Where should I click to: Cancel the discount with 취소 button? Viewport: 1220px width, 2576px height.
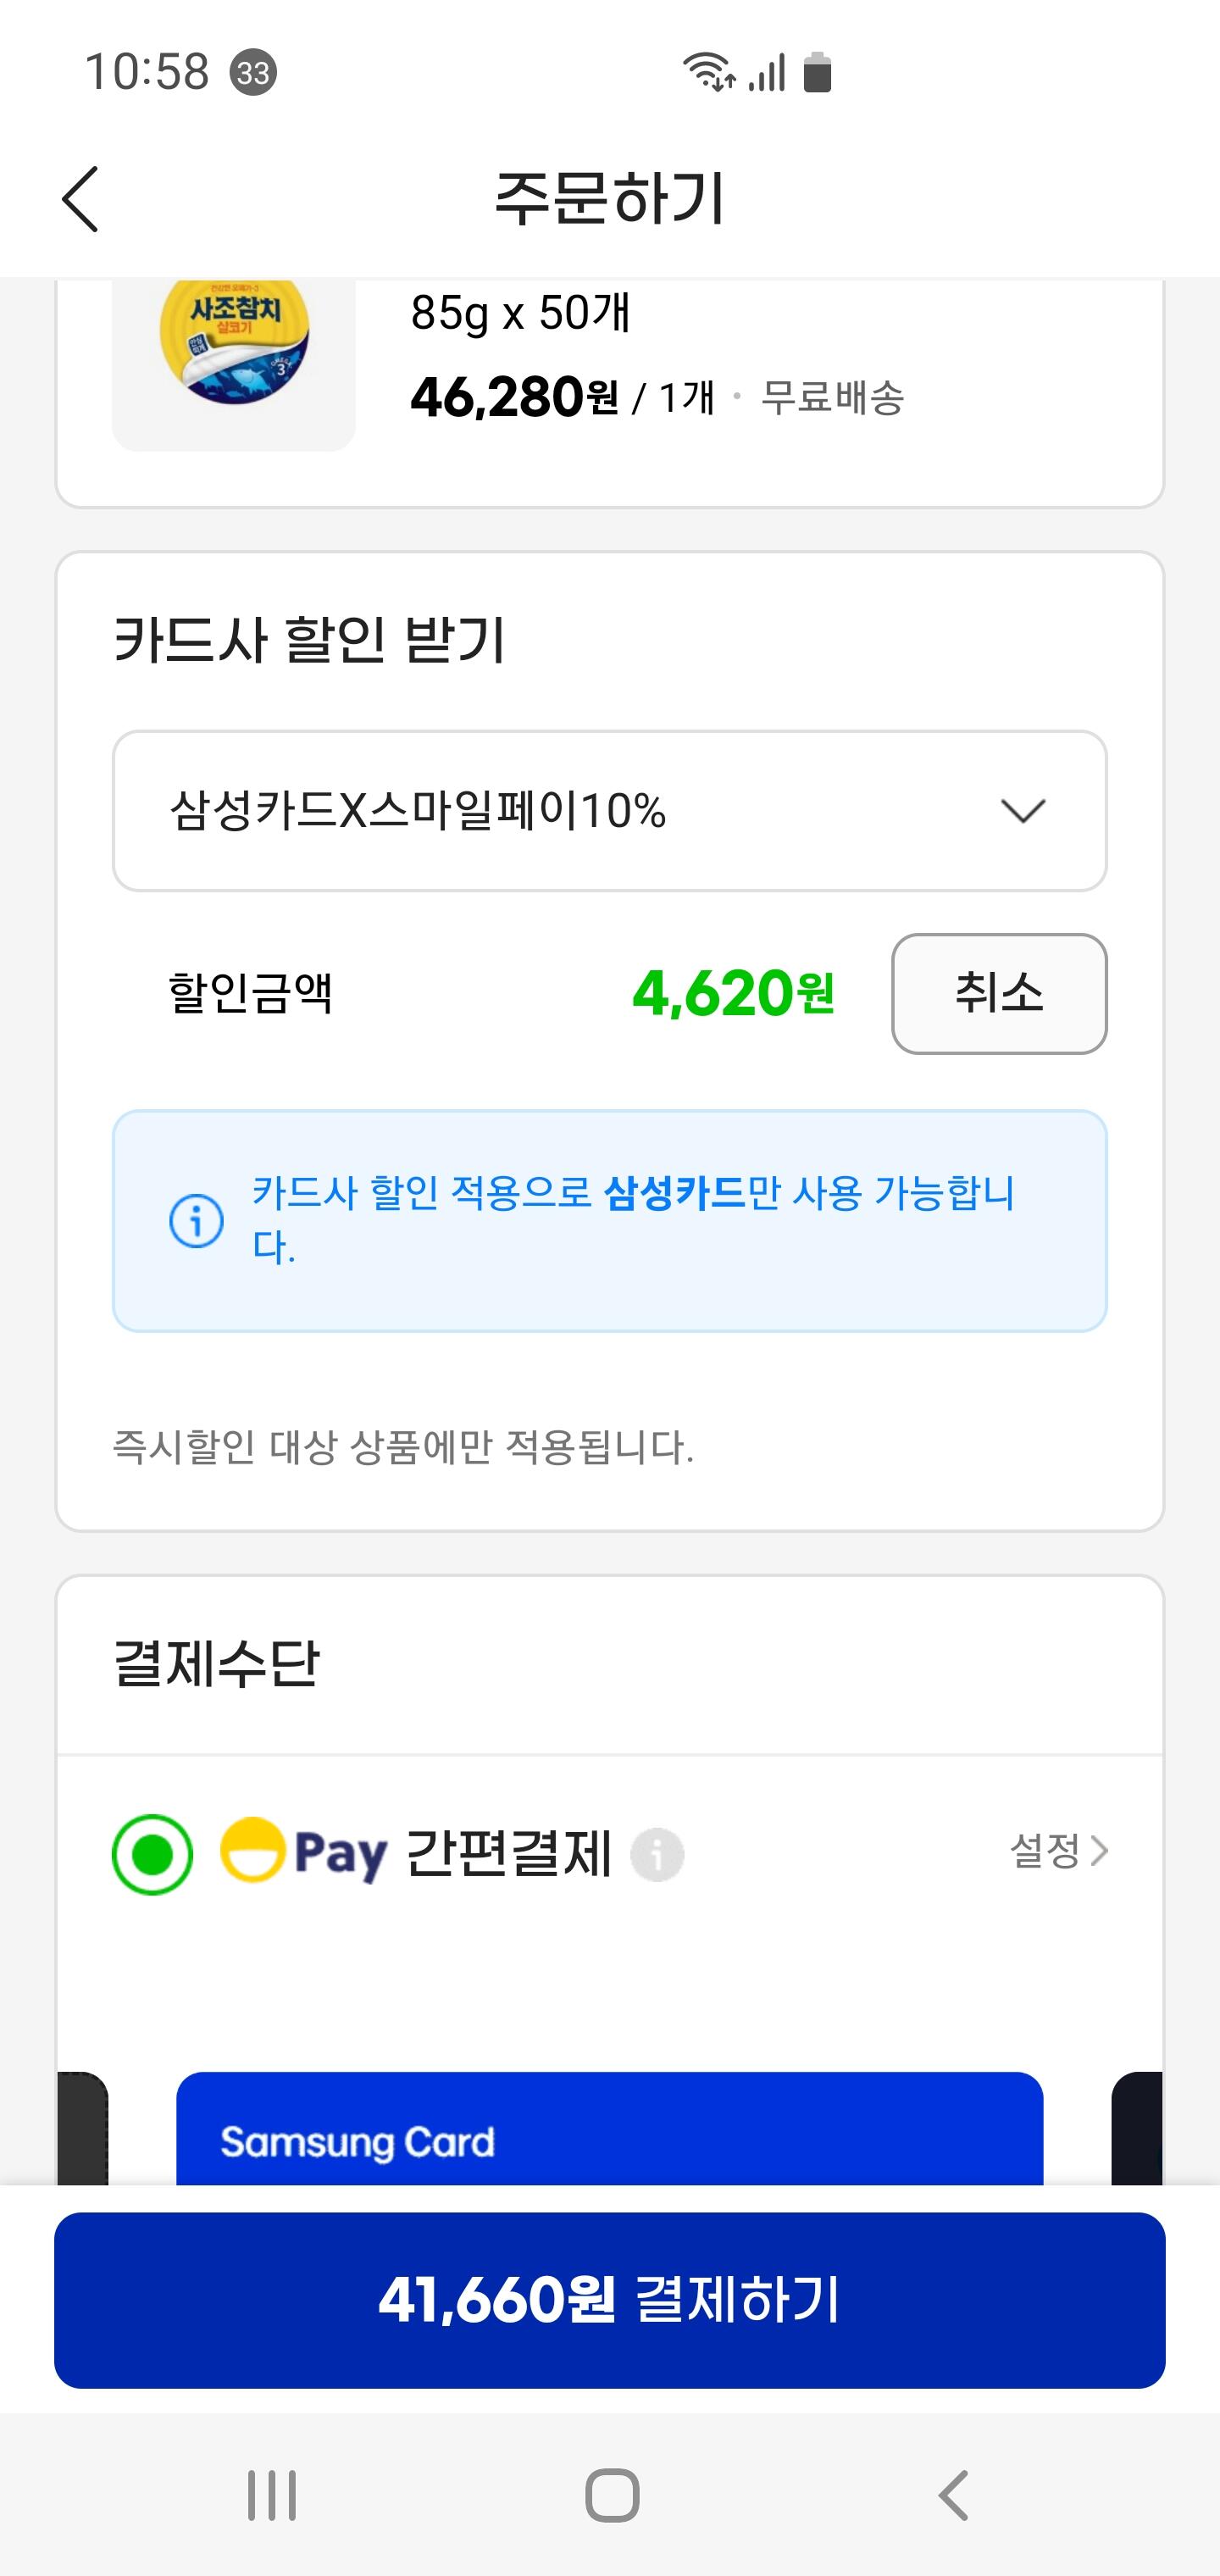[999, 994]
